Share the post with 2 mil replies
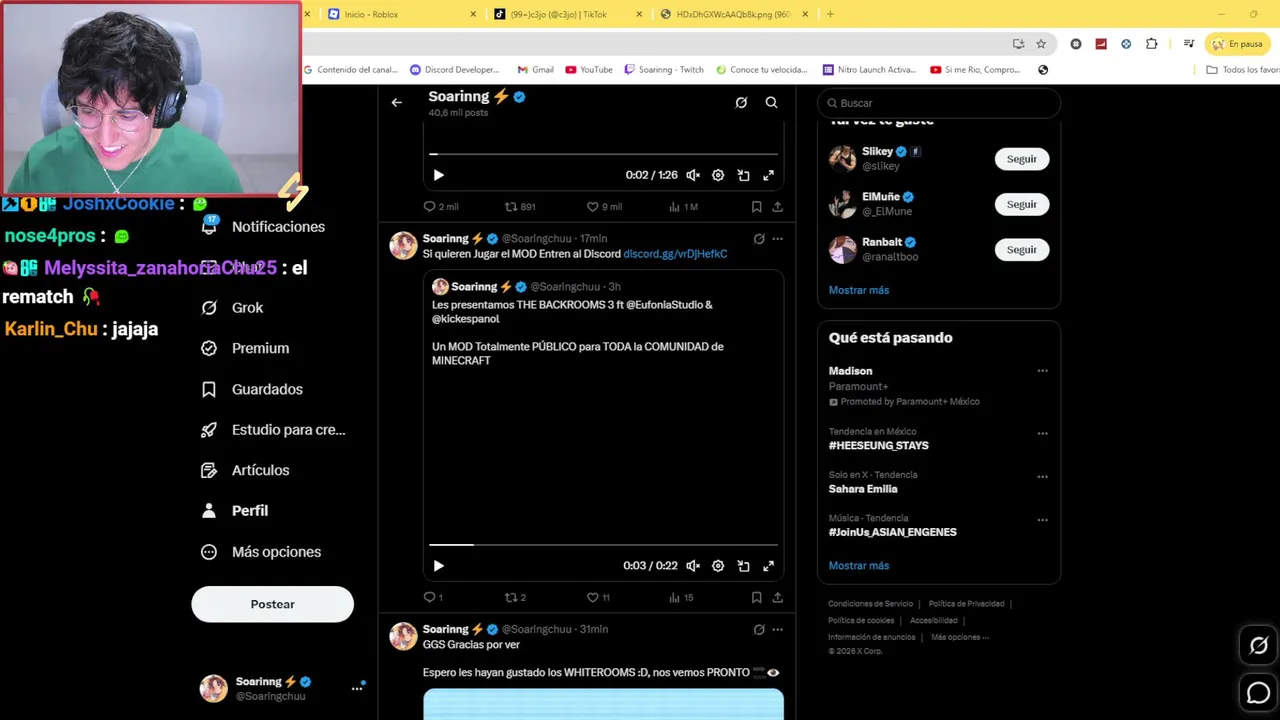This screenshot has height=720, width=1280. pos(777,207)
